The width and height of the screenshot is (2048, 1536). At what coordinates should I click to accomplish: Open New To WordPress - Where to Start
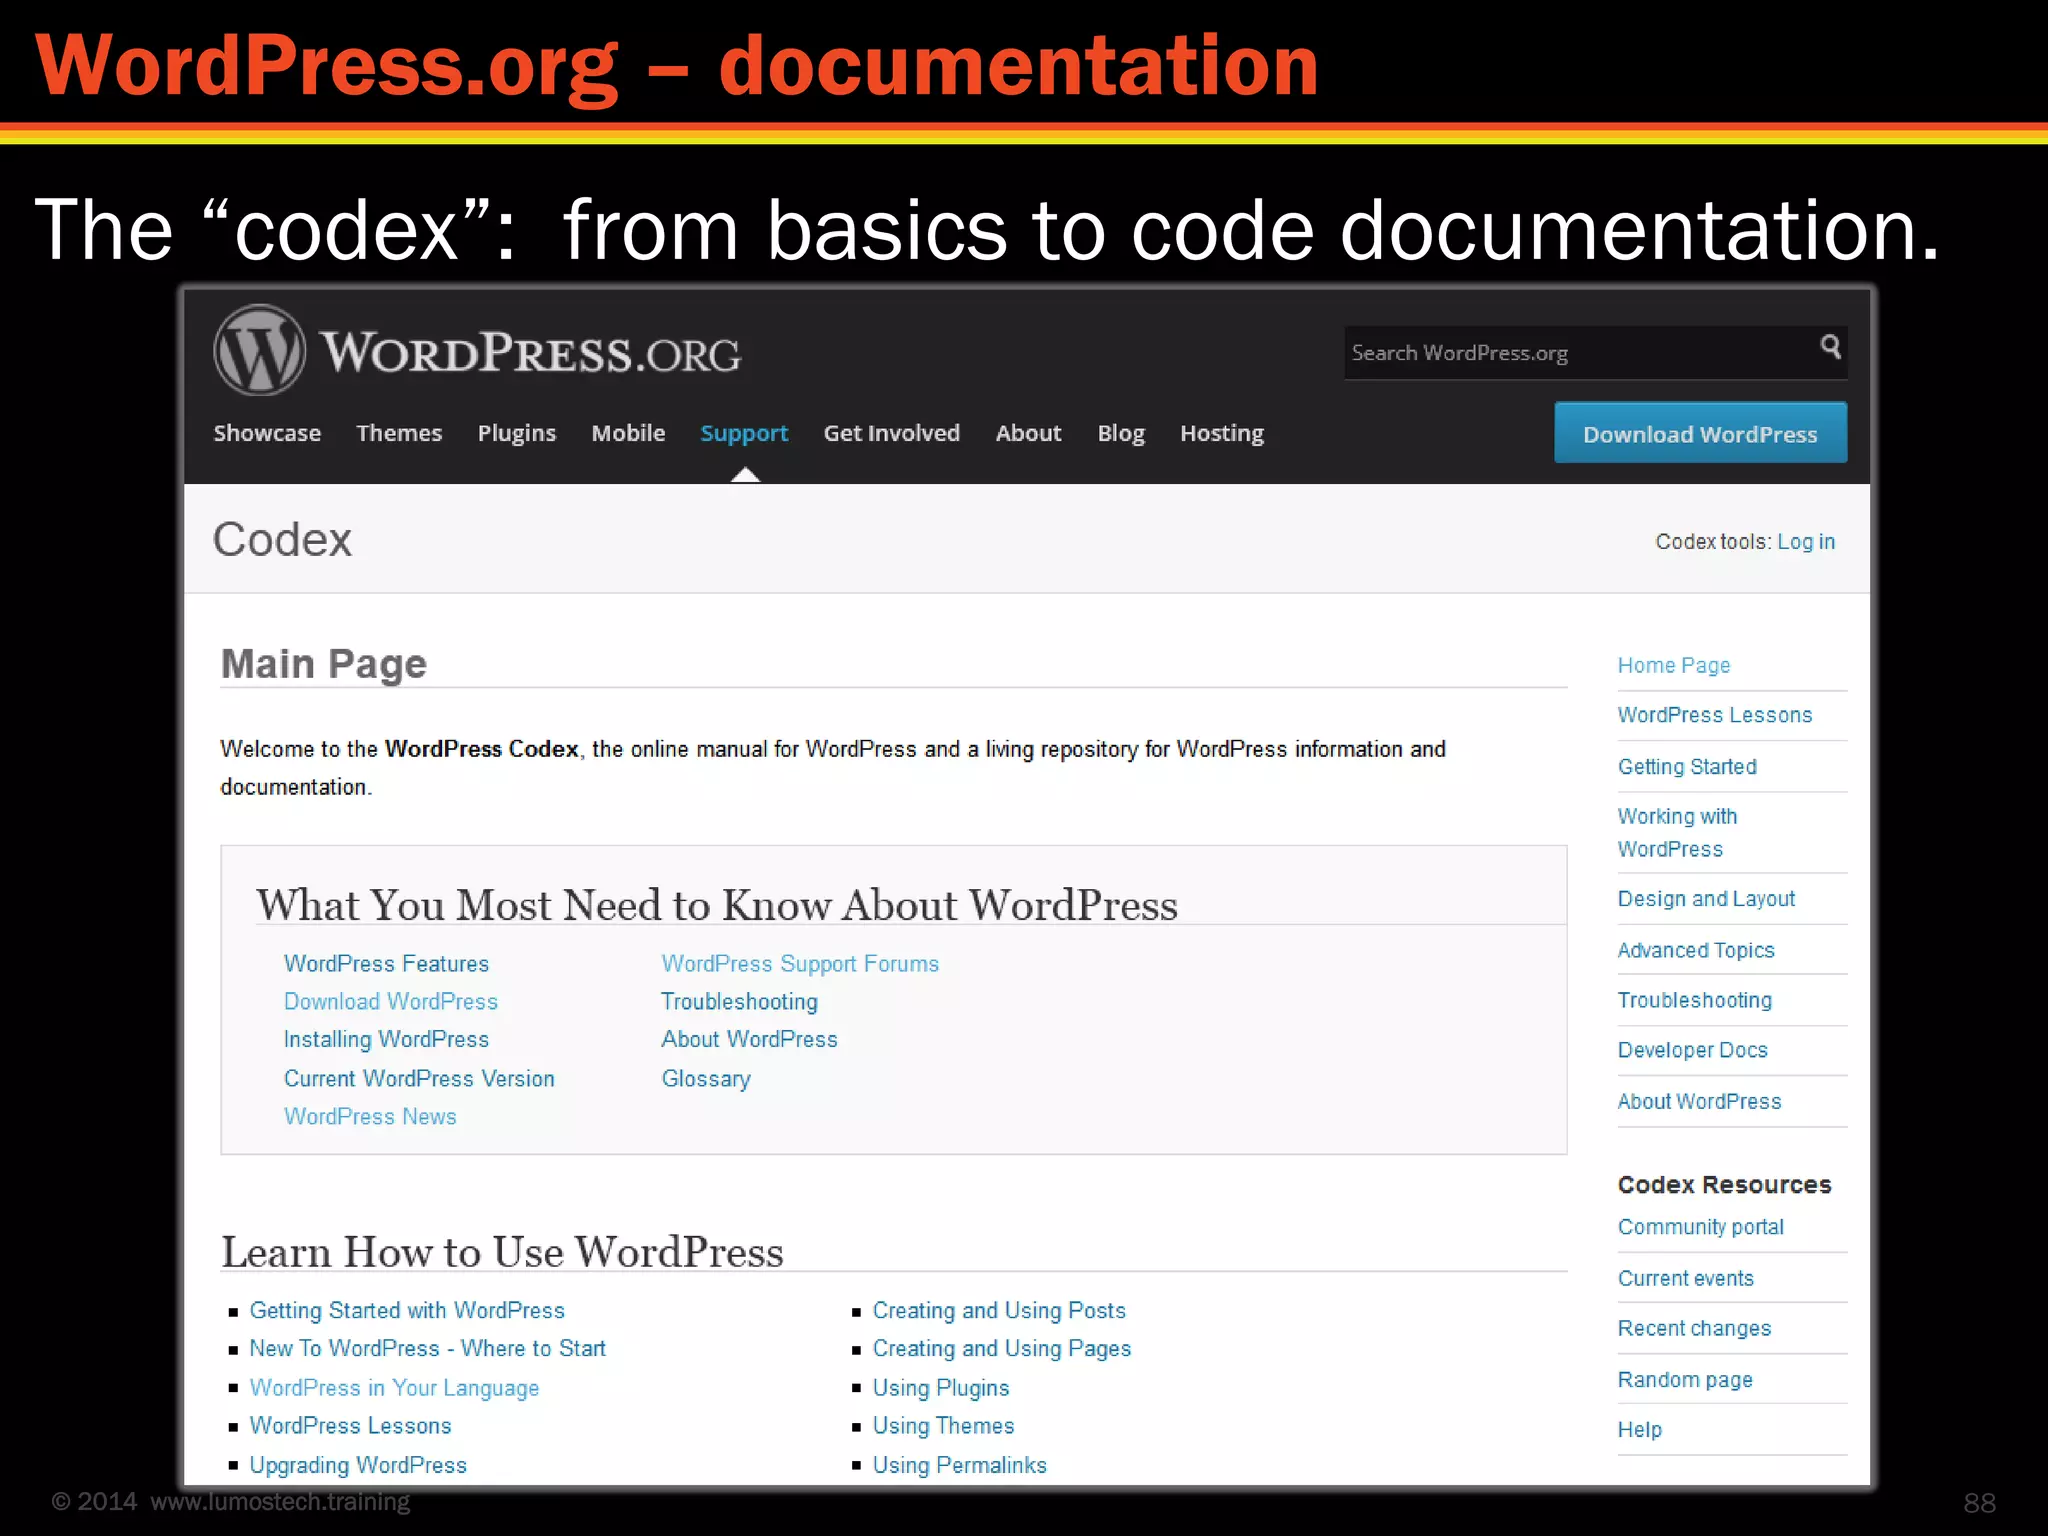tap(427, 1348)
